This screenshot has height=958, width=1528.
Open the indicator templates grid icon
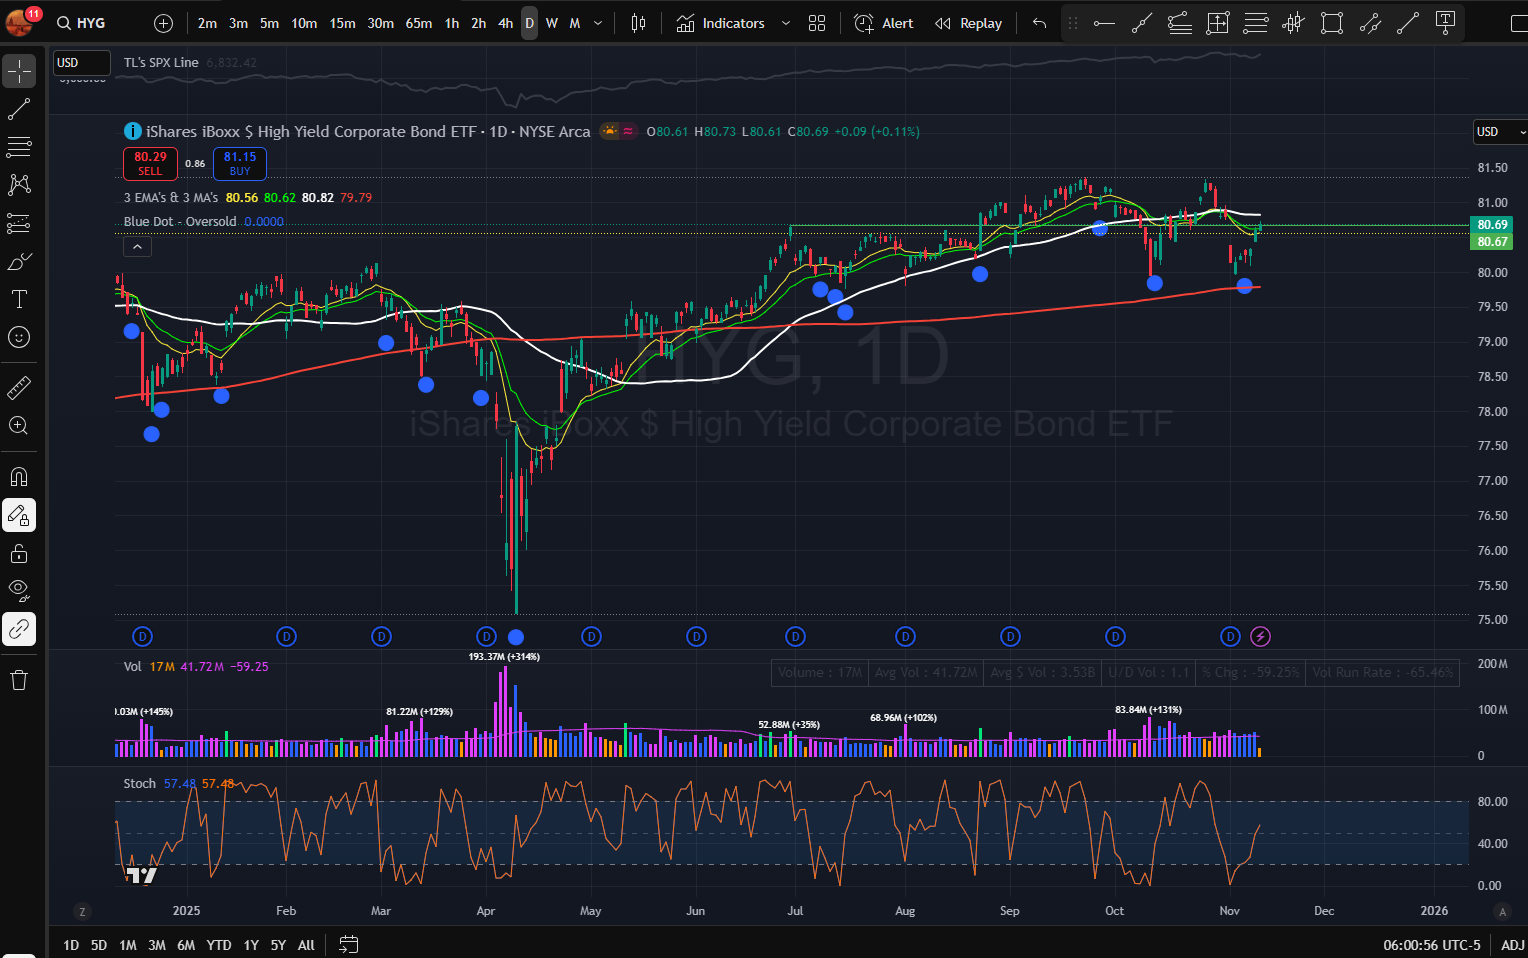(817, 23)
